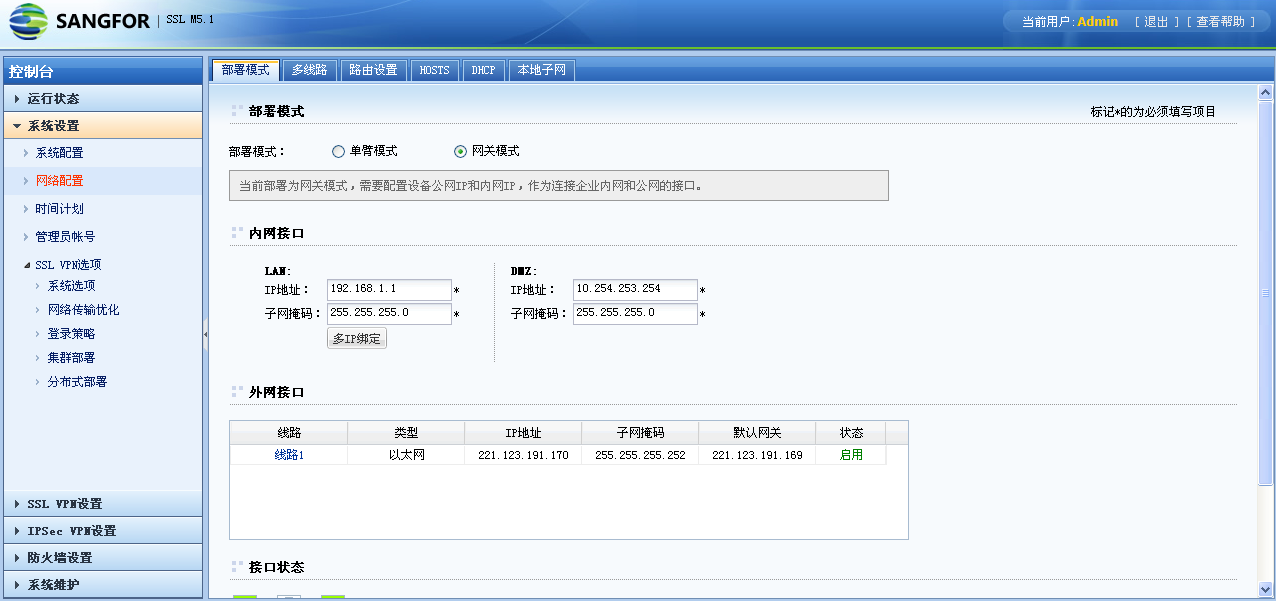Open help via [查看帮助]
The width and height of the screenshot is (1276, 601).
click(1219, 20)
